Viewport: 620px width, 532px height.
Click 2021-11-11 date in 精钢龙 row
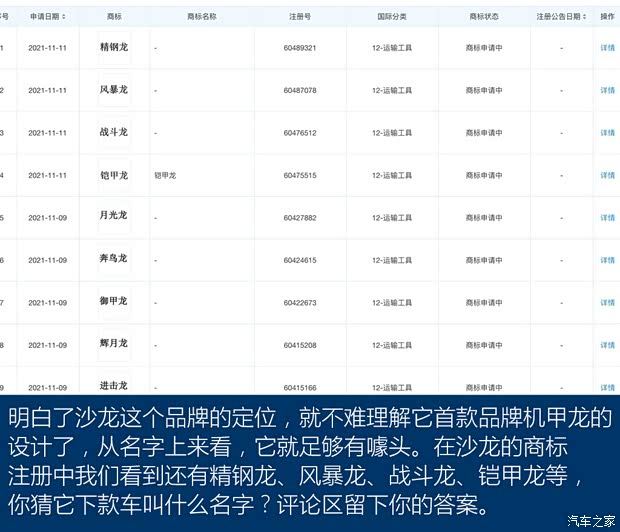(x=47, y=48)
